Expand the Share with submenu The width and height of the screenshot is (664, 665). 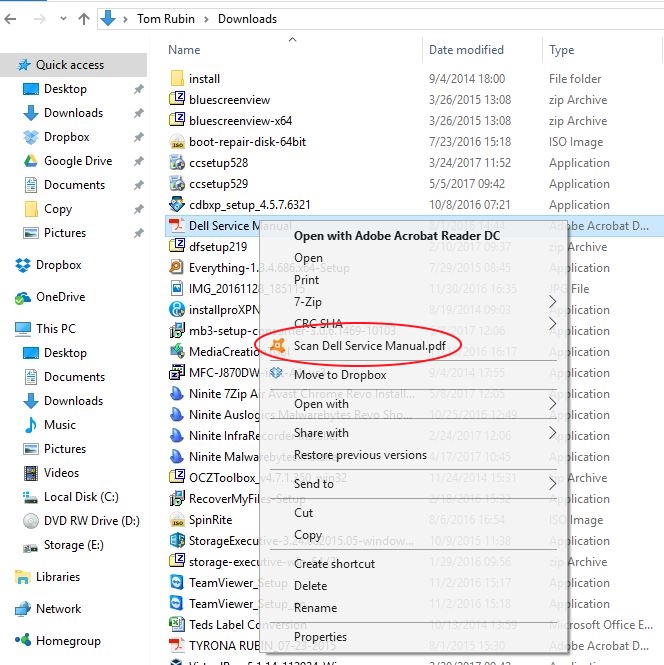413,433
